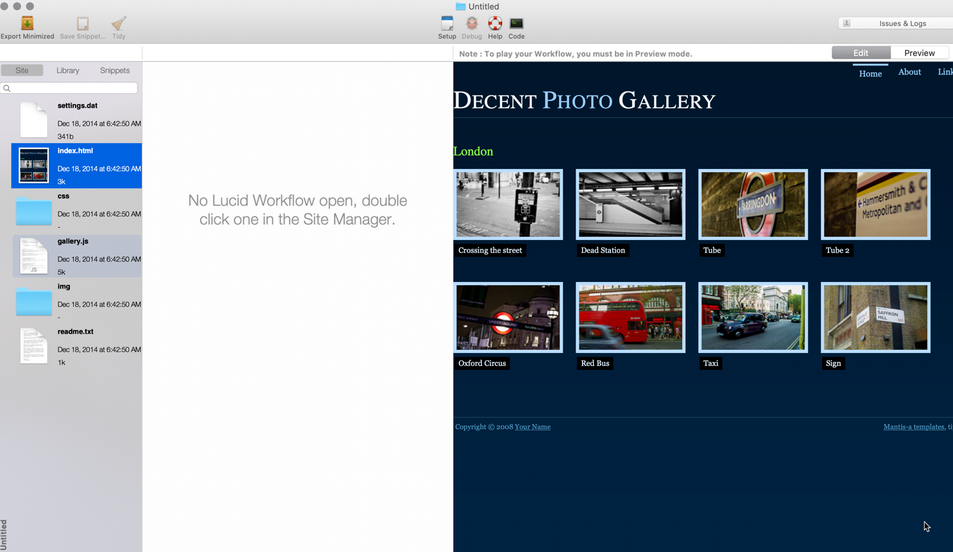The height and width of the screenshot is (552, 953).
Task: Click the Oxford Circus caption
Action: click(x=482, y=364)
